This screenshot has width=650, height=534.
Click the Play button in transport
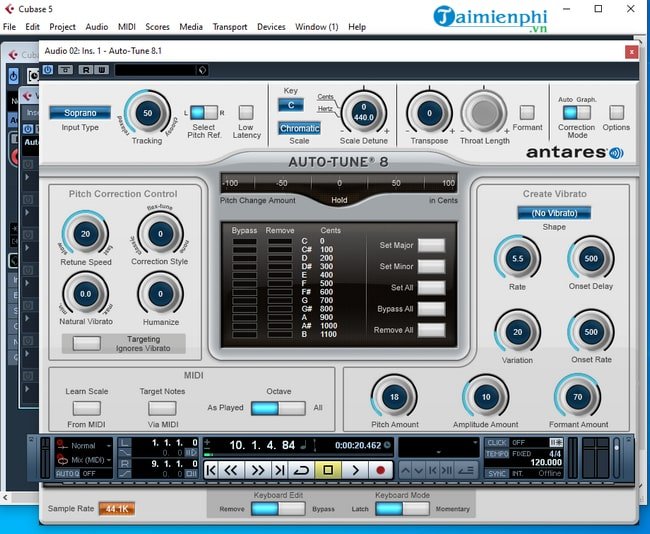354,470
